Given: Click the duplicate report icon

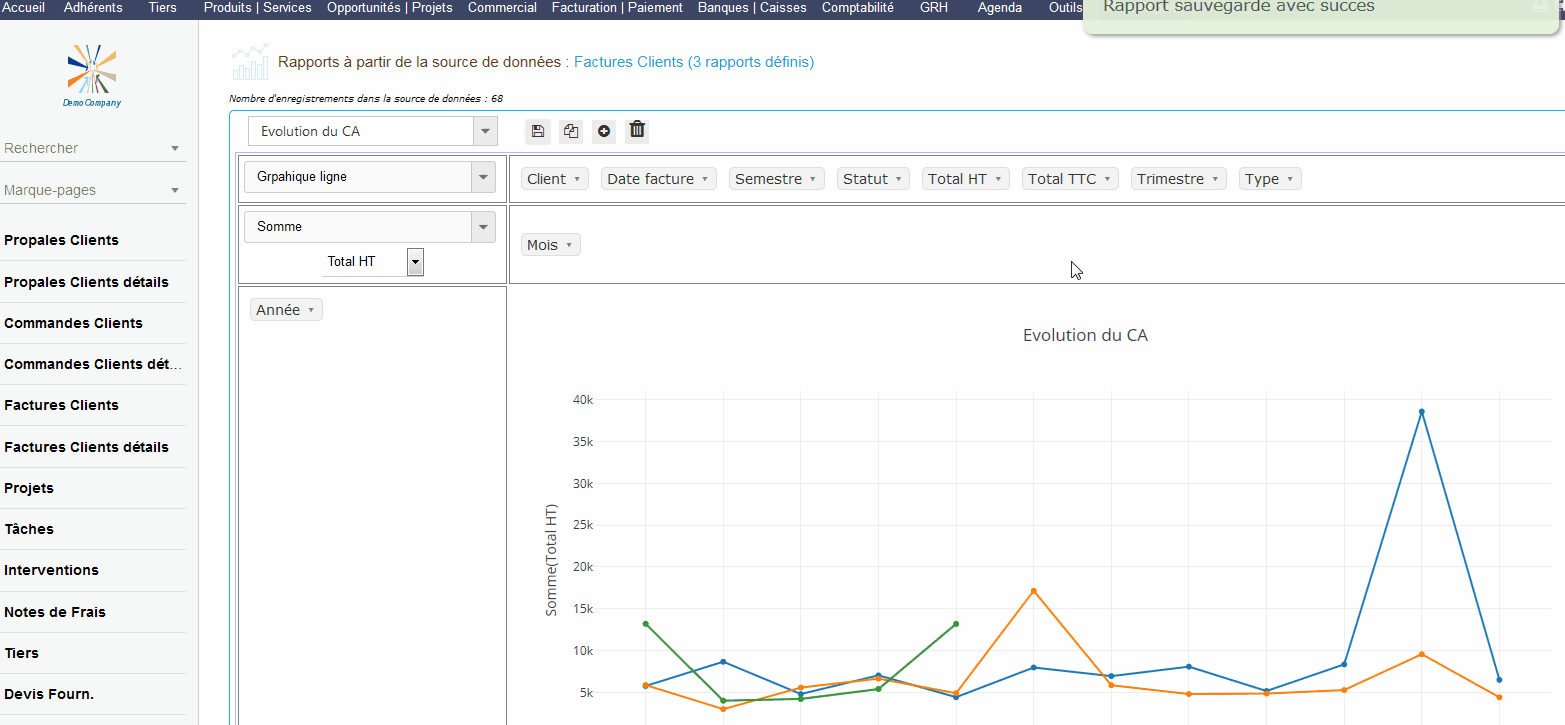Looking at the screenshot, I should pyautogui.click(x=571, y=131).
